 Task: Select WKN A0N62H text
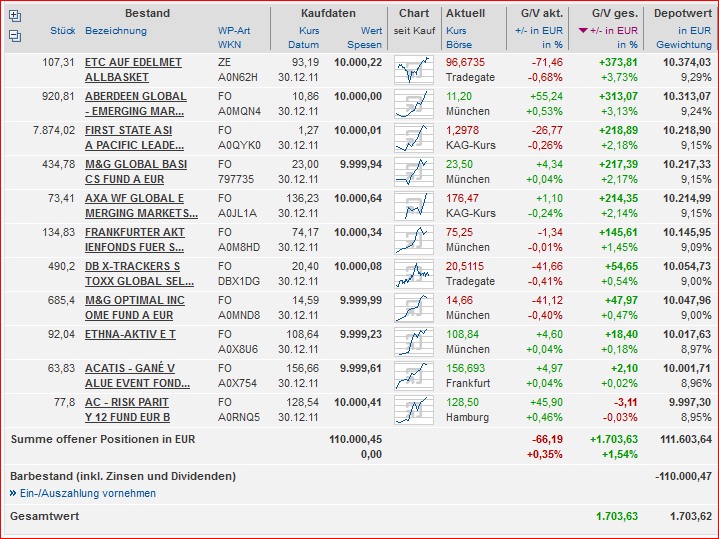238,78
